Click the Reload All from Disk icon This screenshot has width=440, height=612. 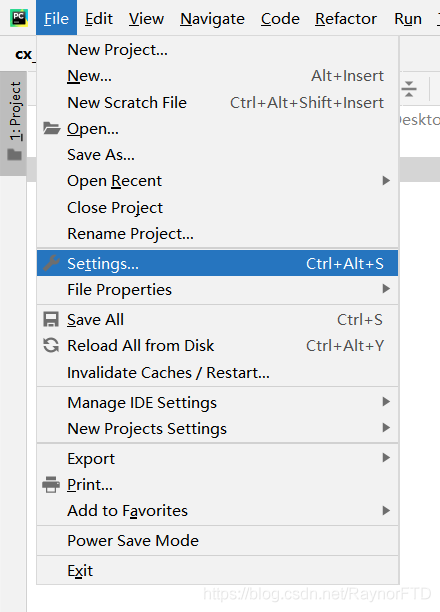(x=51, y=345)
